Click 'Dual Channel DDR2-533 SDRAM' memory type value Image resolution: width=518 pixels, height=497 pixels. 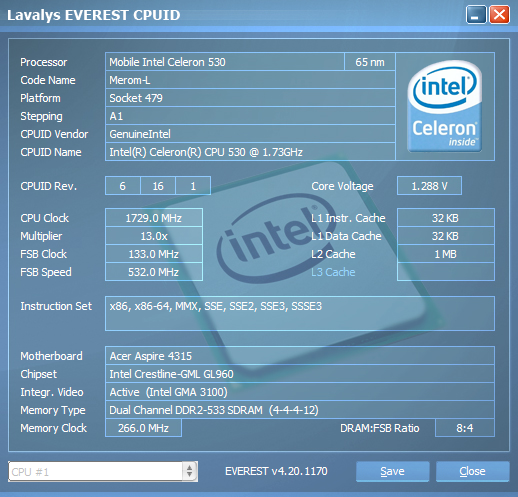pyautogui.click(x=300, y=410)
